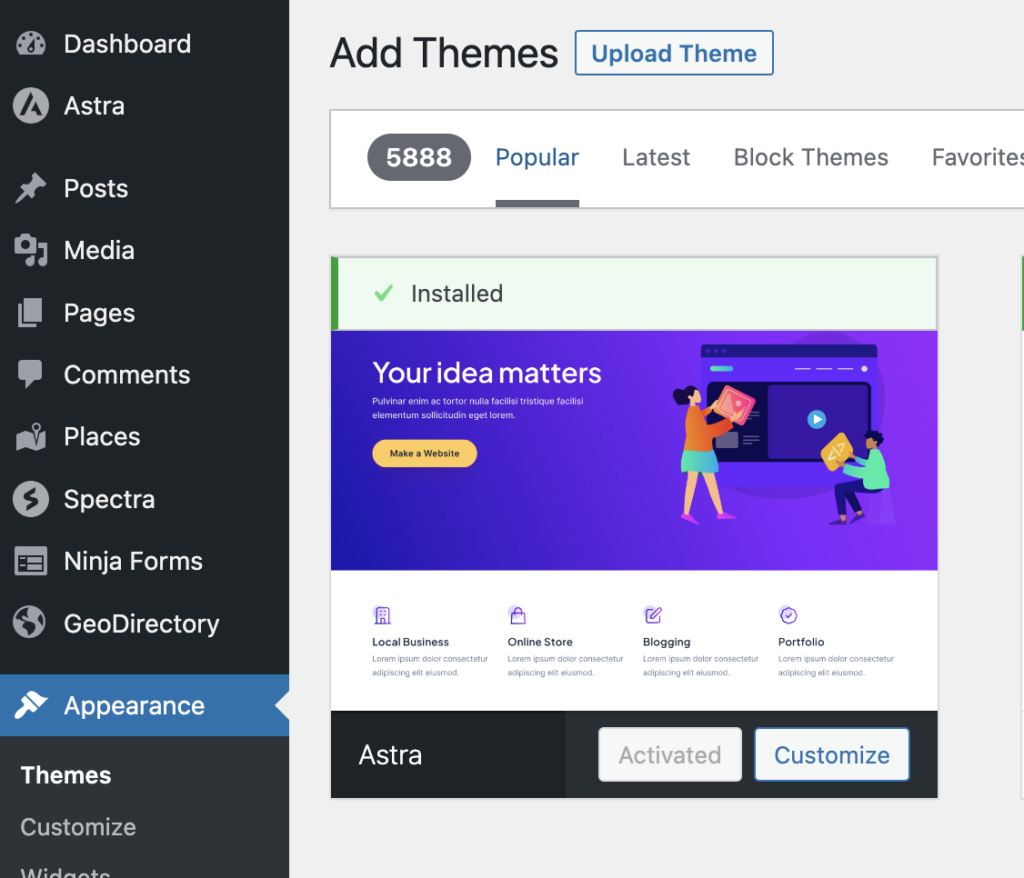Open Customize under Appearance submenu

tap(78, 827)
